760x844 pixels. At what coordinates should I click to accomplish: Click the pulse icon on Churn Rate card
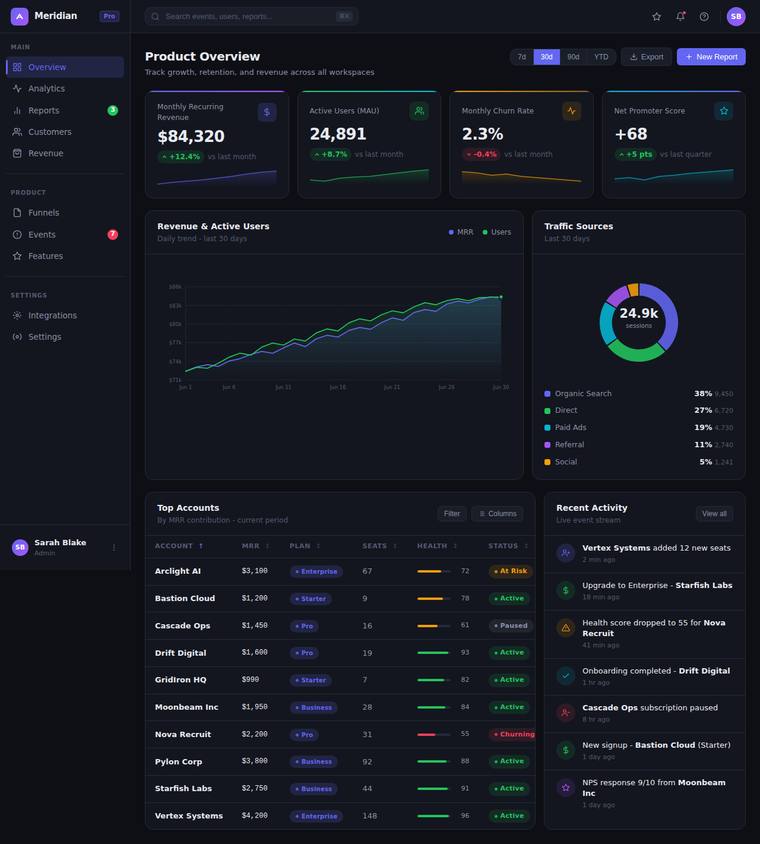click(x=572, y=111)
